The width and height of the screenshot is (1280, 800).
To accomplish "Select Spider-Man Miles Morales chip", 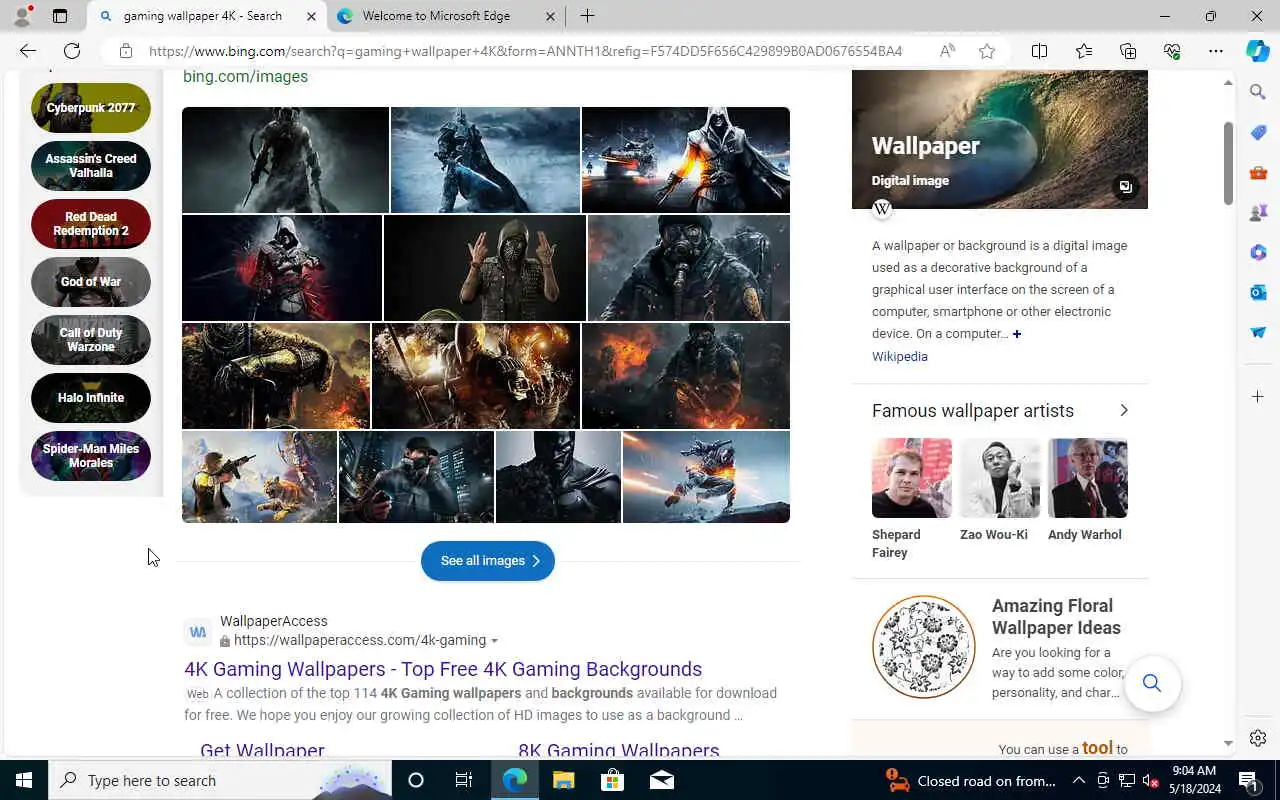I will tap(91, 456).
